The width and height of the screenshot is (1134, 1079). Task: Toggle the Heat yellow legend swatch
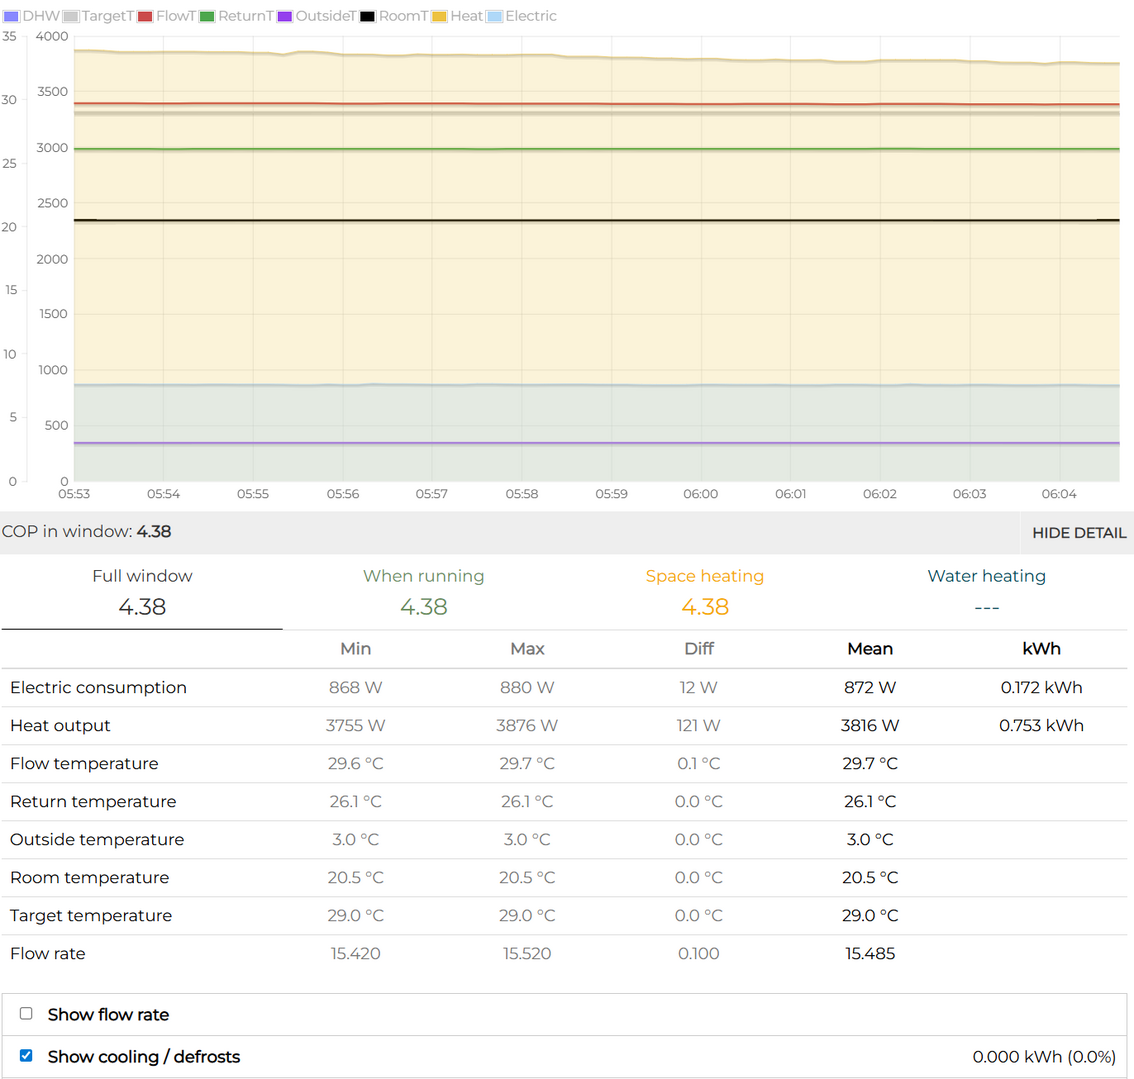coord(439,16)
